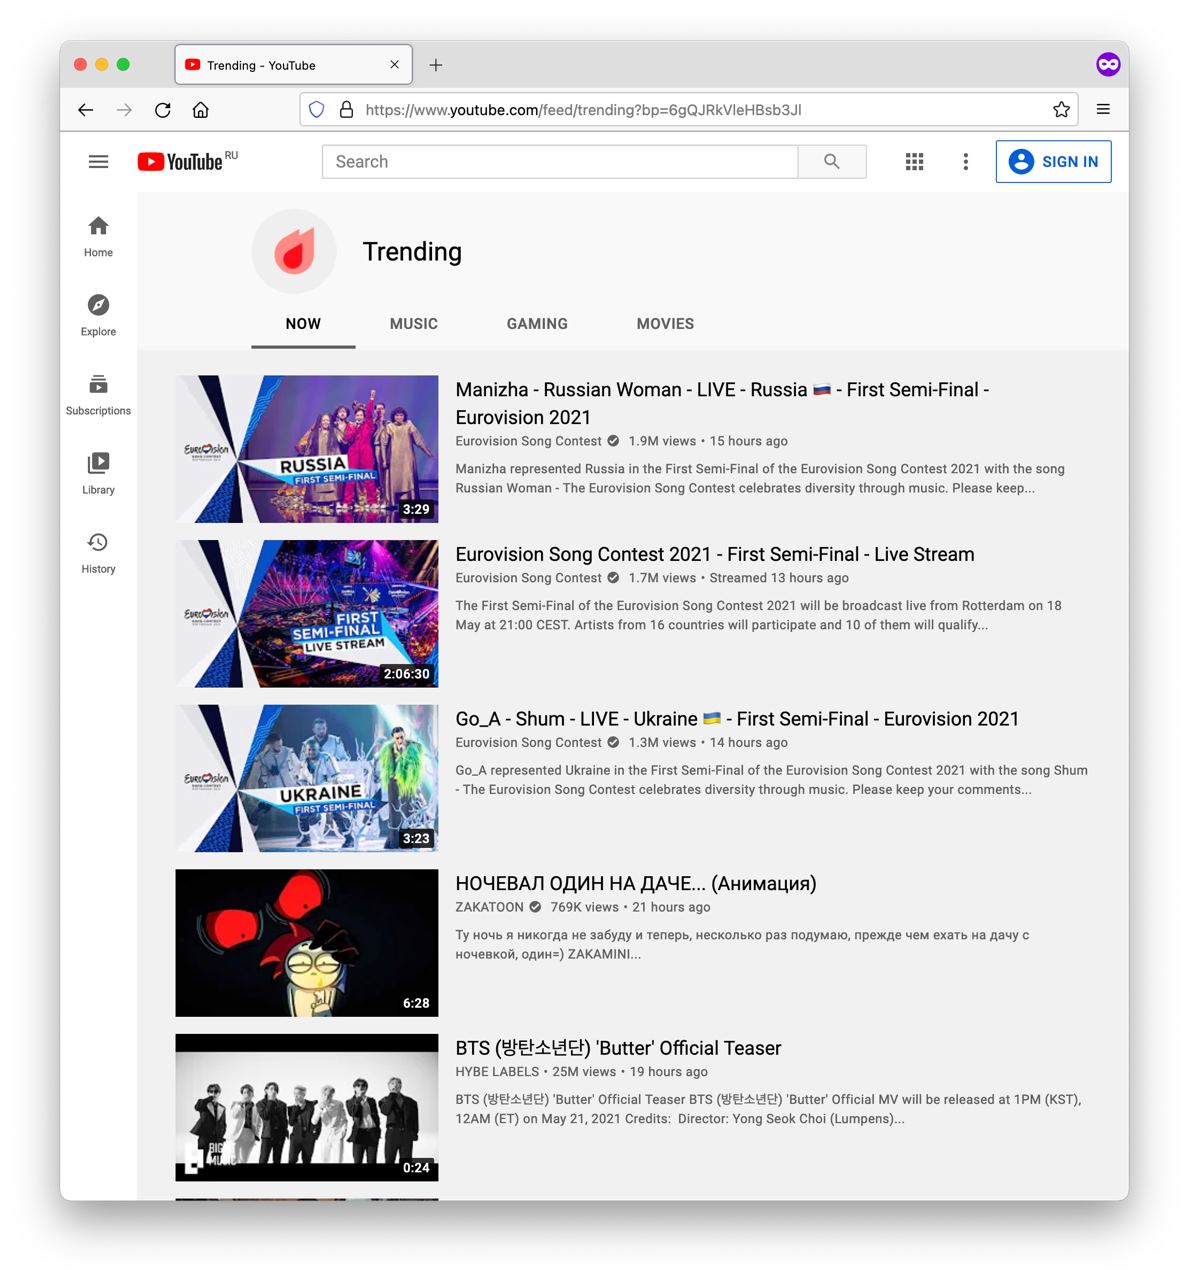Click the tracking protection shield icon

317,110
